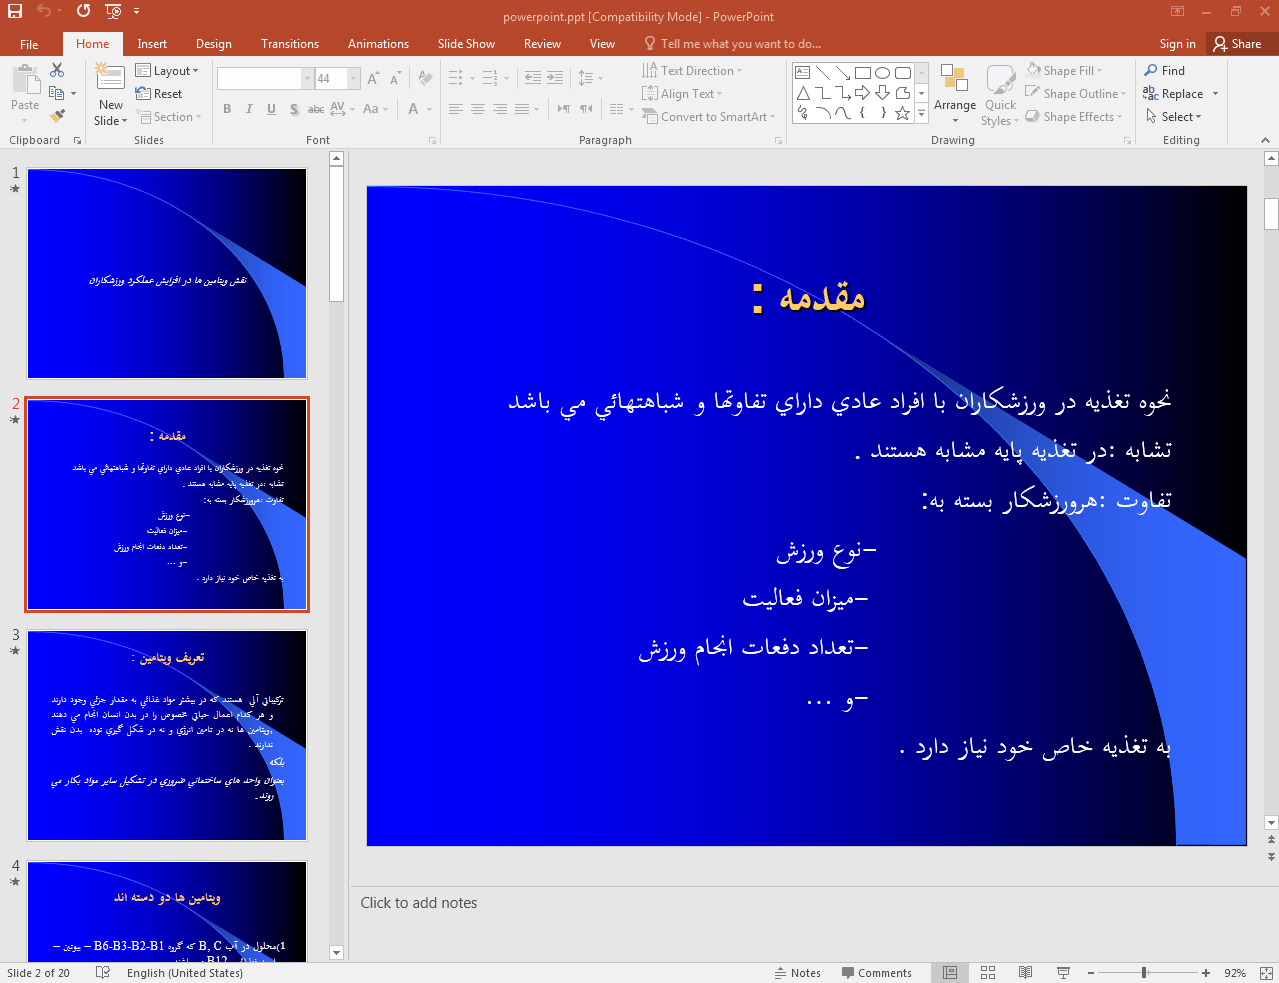Click the zoom slider handle

point(1144,972)
